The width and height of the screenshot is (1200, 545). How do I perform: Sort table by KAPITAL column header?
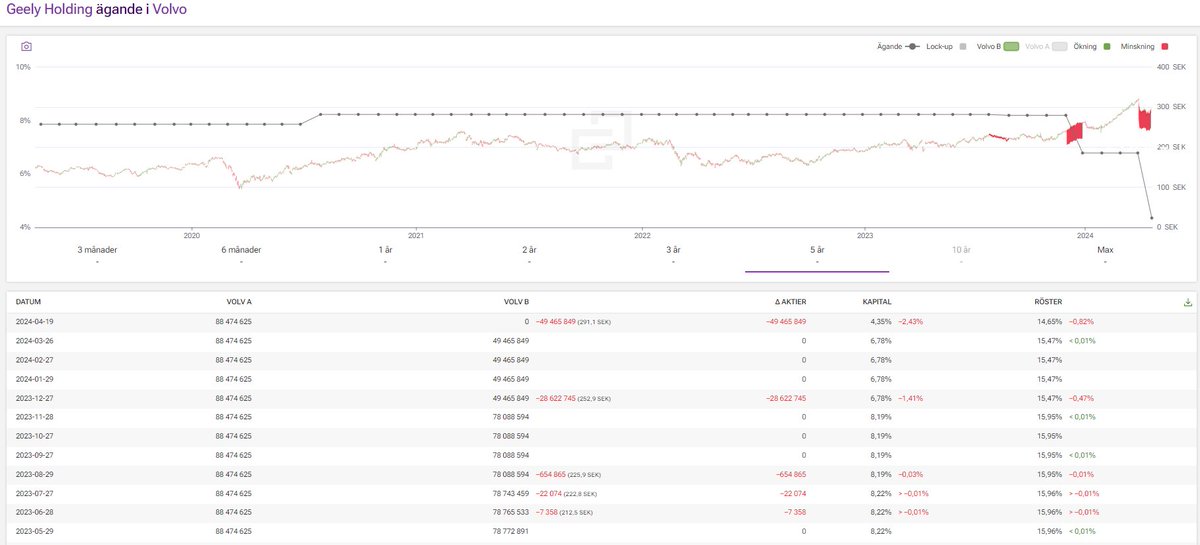coord(877,301)
